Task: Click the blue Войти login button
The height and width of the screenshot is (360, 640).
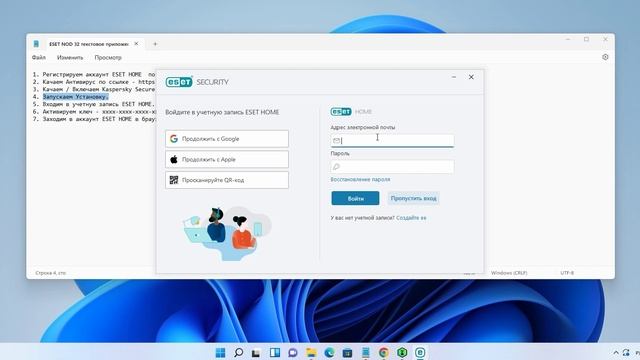Action: click(x=355, y=198)
